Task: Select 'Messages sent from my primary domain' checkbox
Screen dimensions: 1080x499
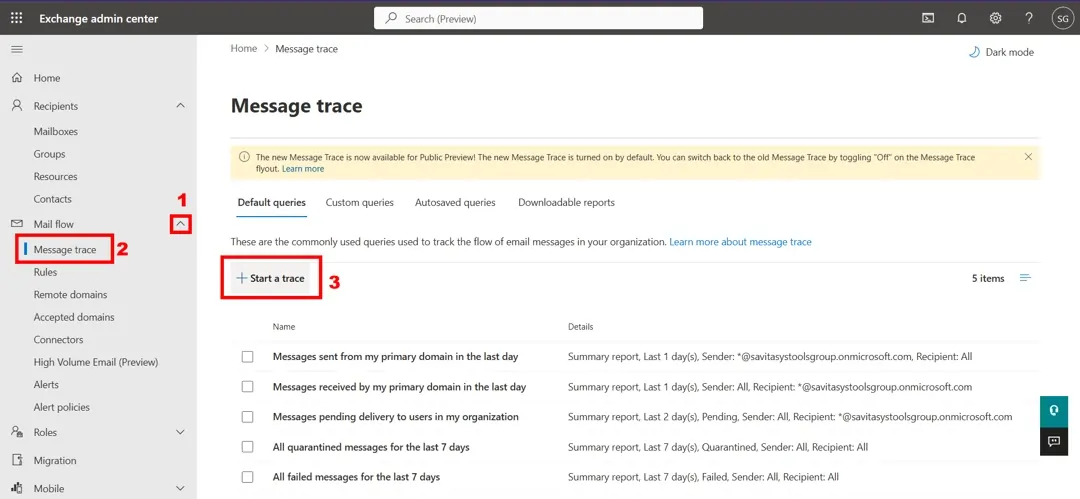Action: [x=247, y=357]
